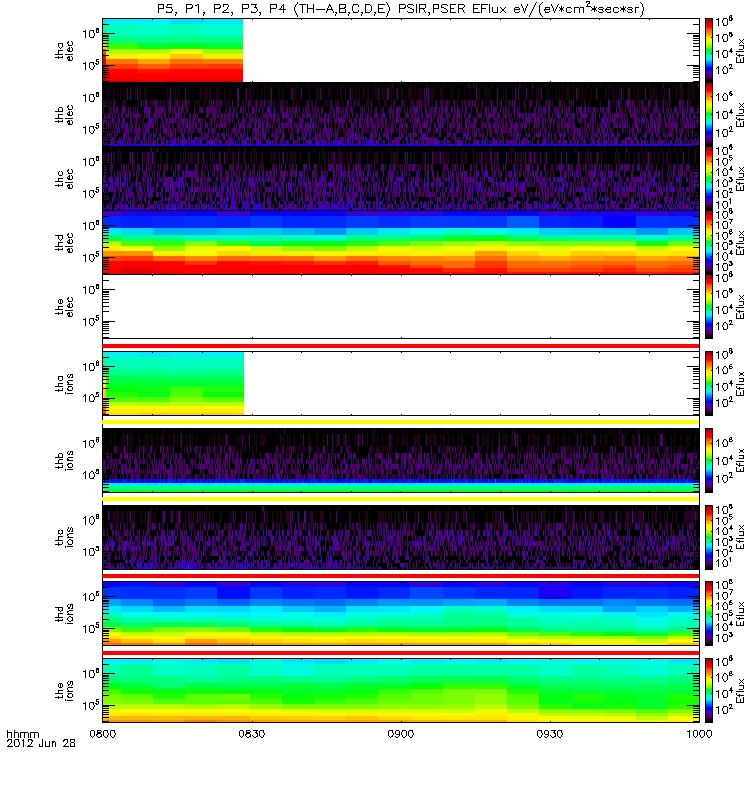Click the '2012 Jun 28' date label
Image resolution: width=750 pixels, height=800 pixels.
[41, 743]
